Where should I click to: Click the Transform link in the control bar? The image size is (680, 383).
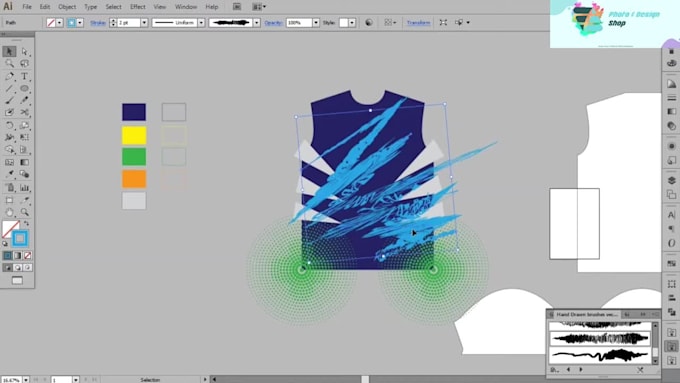coord(418,23)
